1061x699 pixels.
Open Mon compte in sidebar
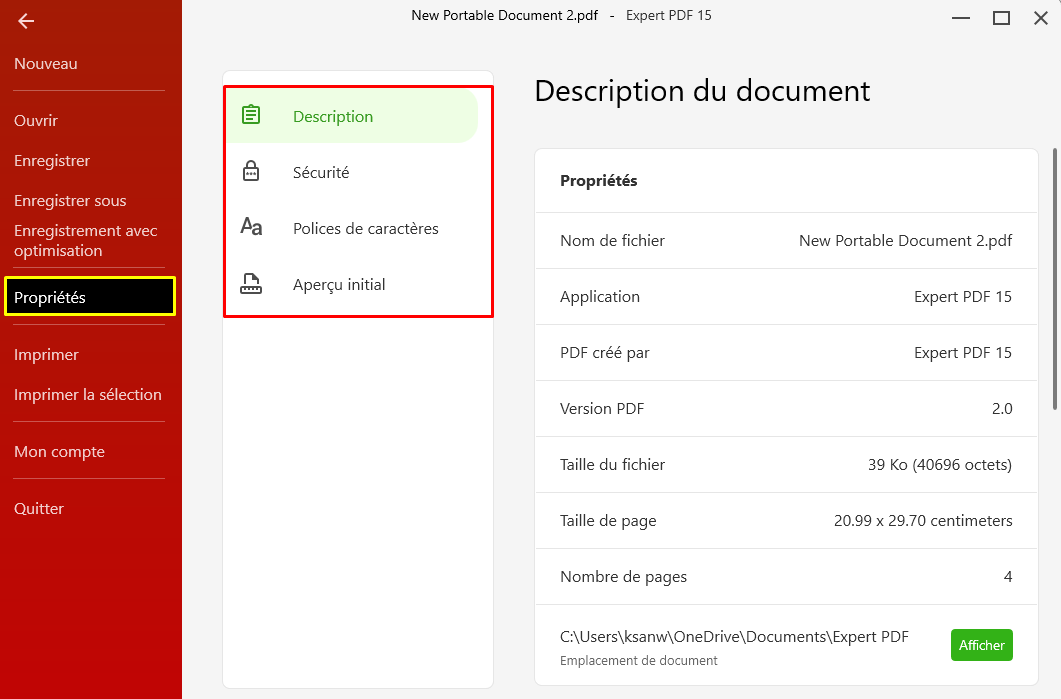click(x=60, y=451)
